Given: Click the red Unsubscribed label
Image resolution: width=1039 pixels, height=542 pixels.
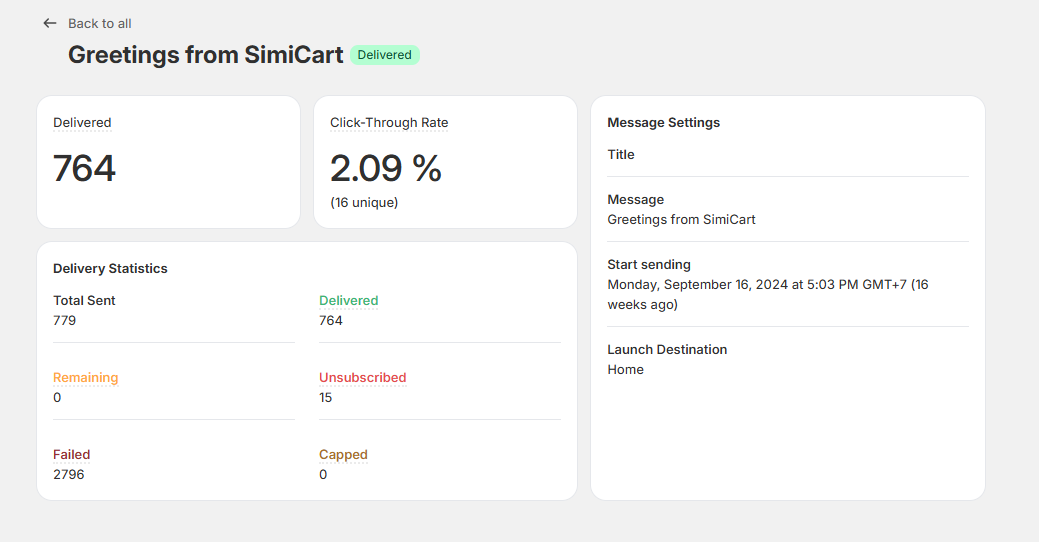Looking at the screenshot, I should (x=362, y=377).
